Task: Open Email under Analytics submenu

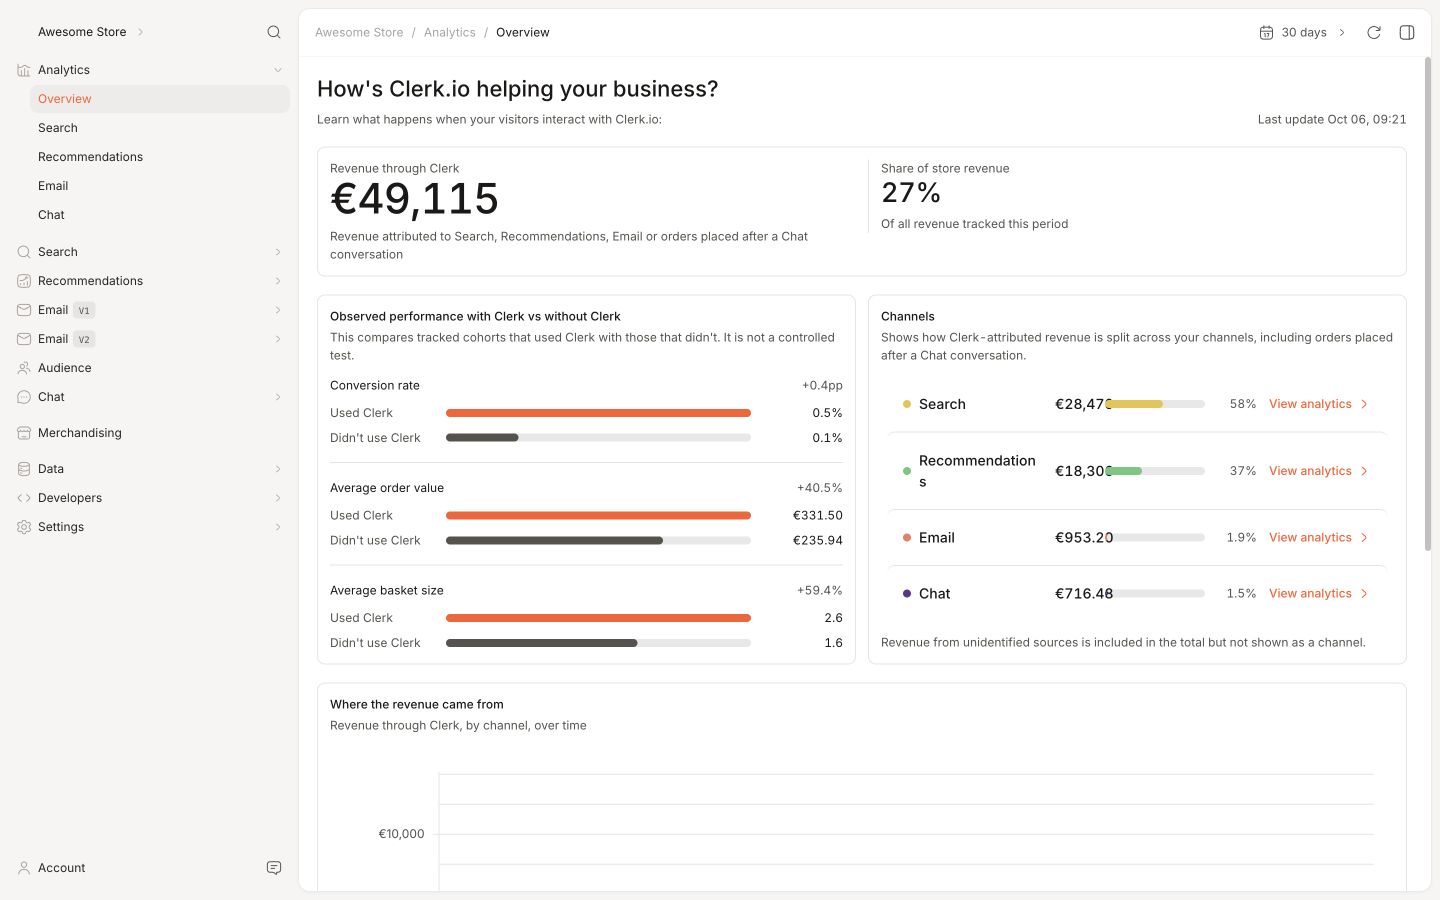Action: [x=160, y=186]
